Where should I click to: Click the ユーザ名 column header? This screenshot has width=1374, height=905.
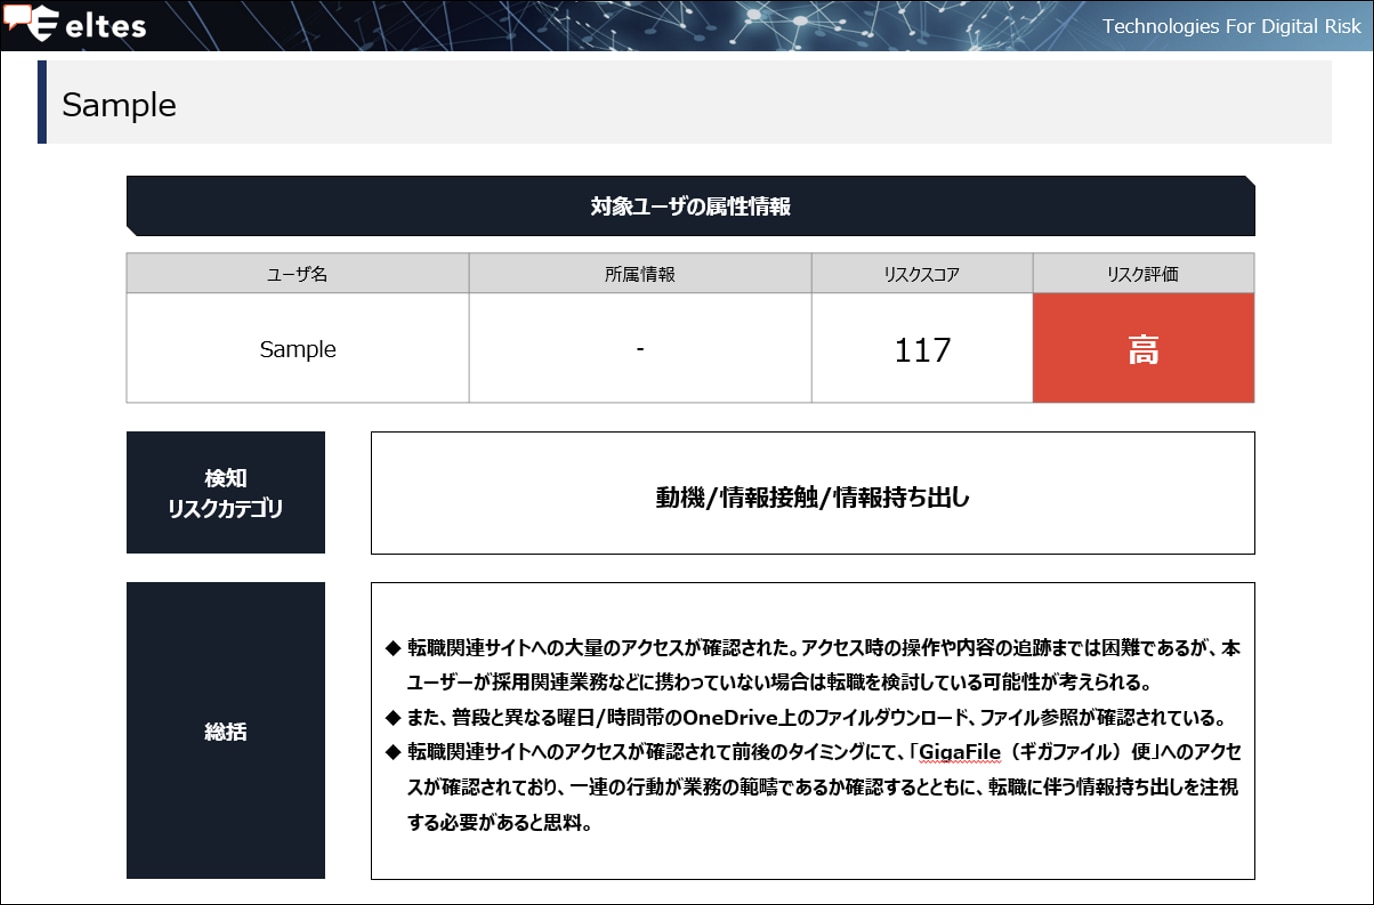pyautogui.click(x=297, y=274)
